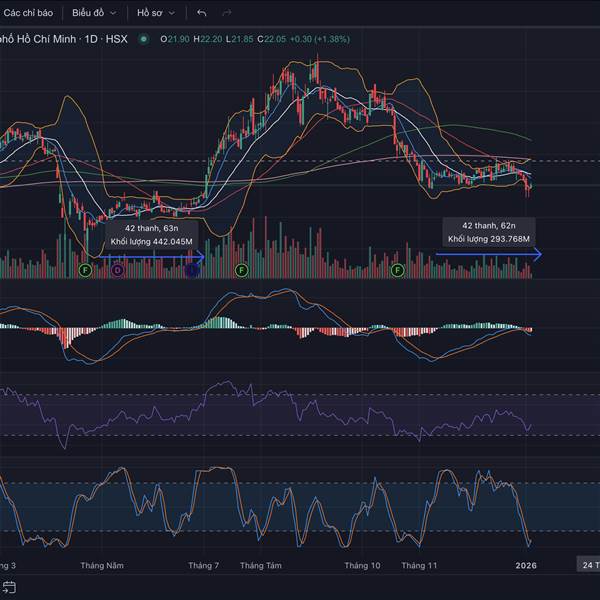
Task: Open the green F marker near Tháng Tám
Action: (x=241, y=271)
